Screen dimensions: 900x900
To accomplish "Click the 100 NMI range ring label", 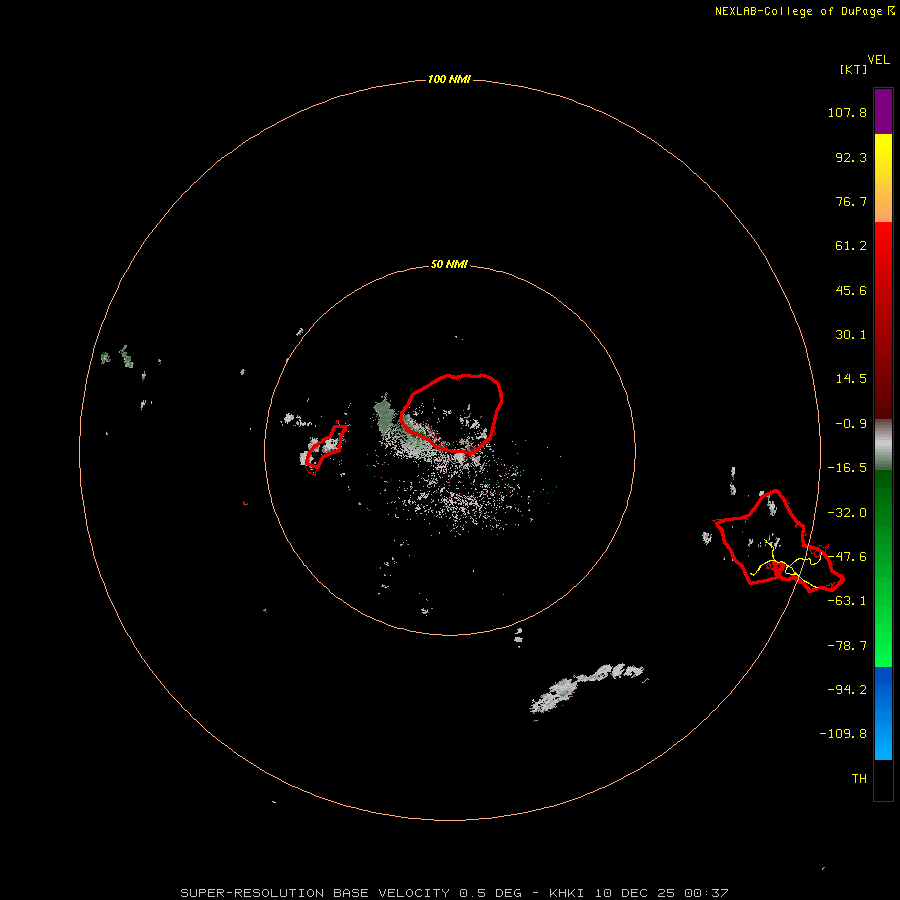I will point(449,79).
